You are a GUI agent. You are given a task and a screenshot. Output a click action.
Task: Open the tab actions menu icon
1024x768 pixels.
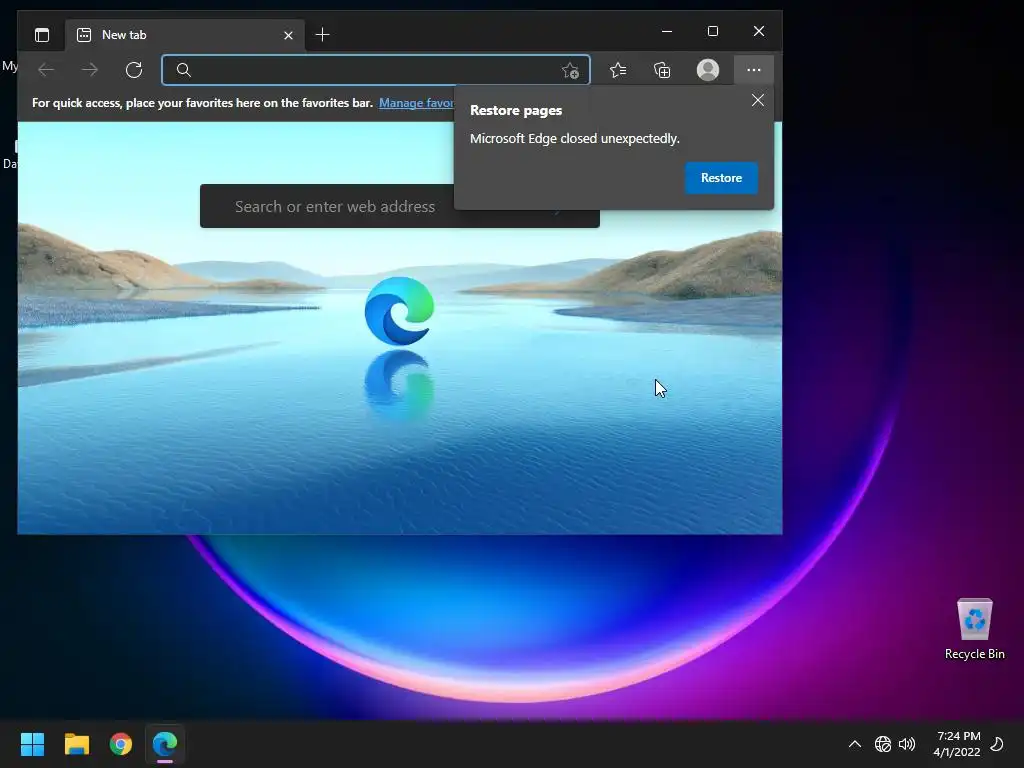(42, 35)
